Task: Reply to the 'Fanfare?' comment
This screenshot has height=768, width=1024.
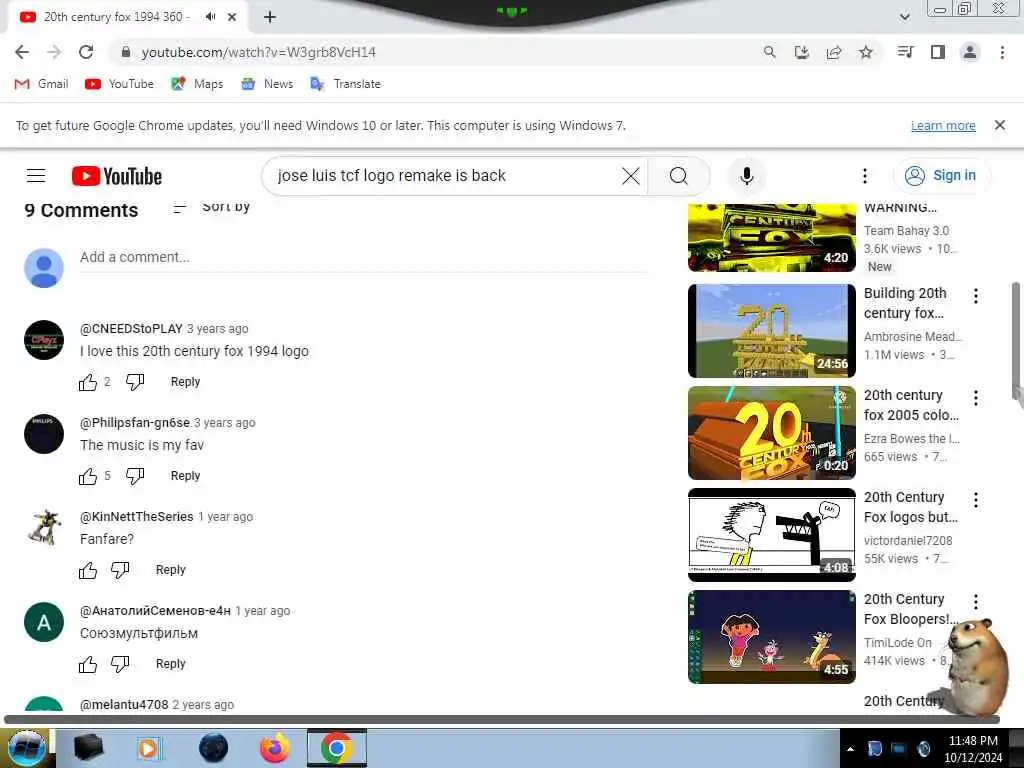Action: 170,570
